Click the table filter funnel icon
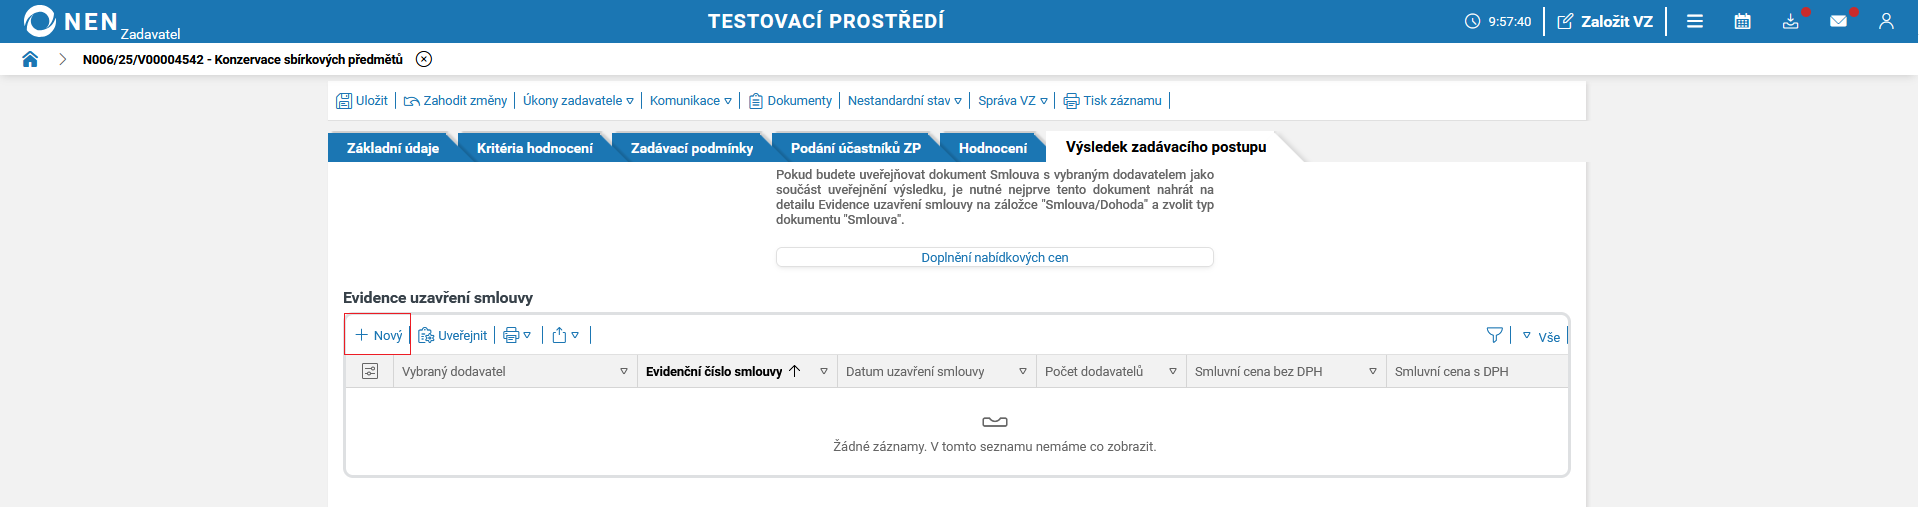Viewport: 1919px width, 507px height. [1495, 335]
